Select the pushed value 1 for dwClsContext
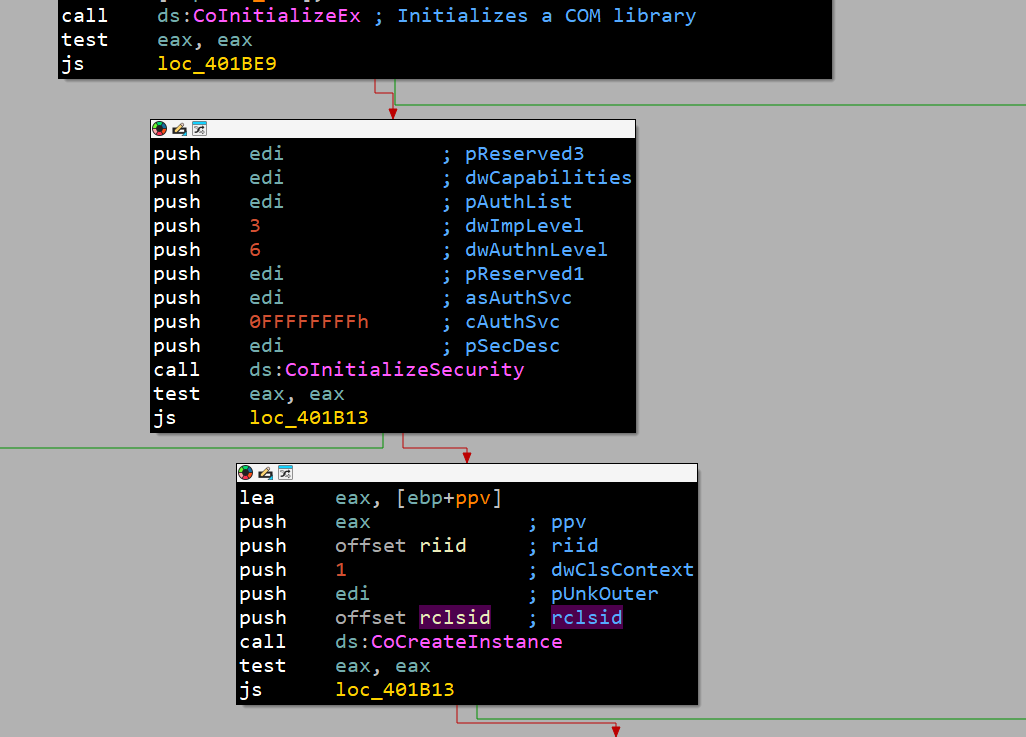The image size is (1026, 737). click(341, 570)
